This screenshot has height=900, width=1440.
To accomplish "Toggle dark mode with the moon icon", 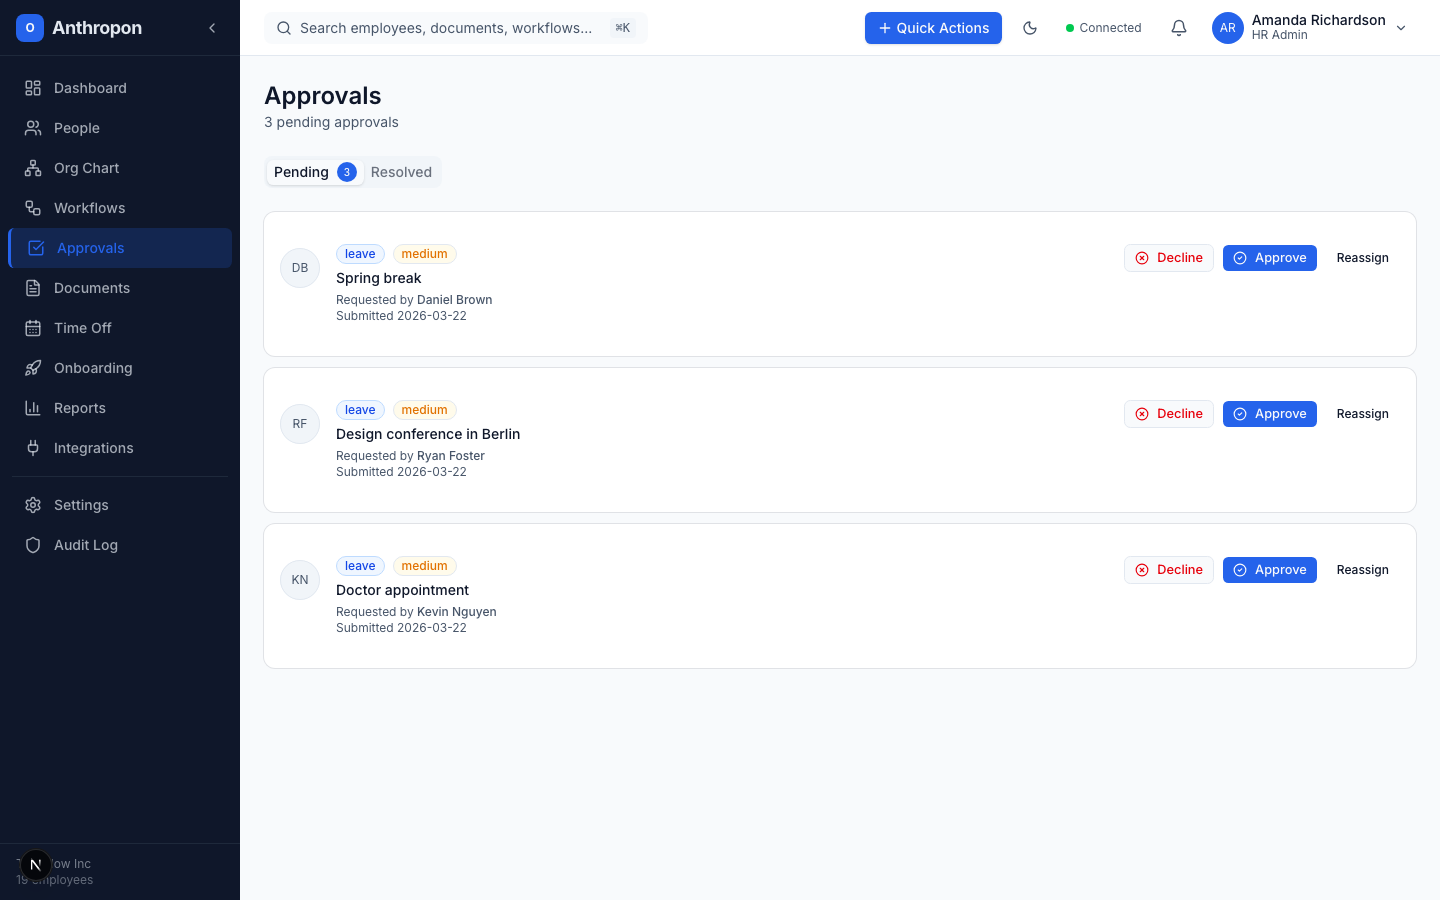I will point(1030,28).
